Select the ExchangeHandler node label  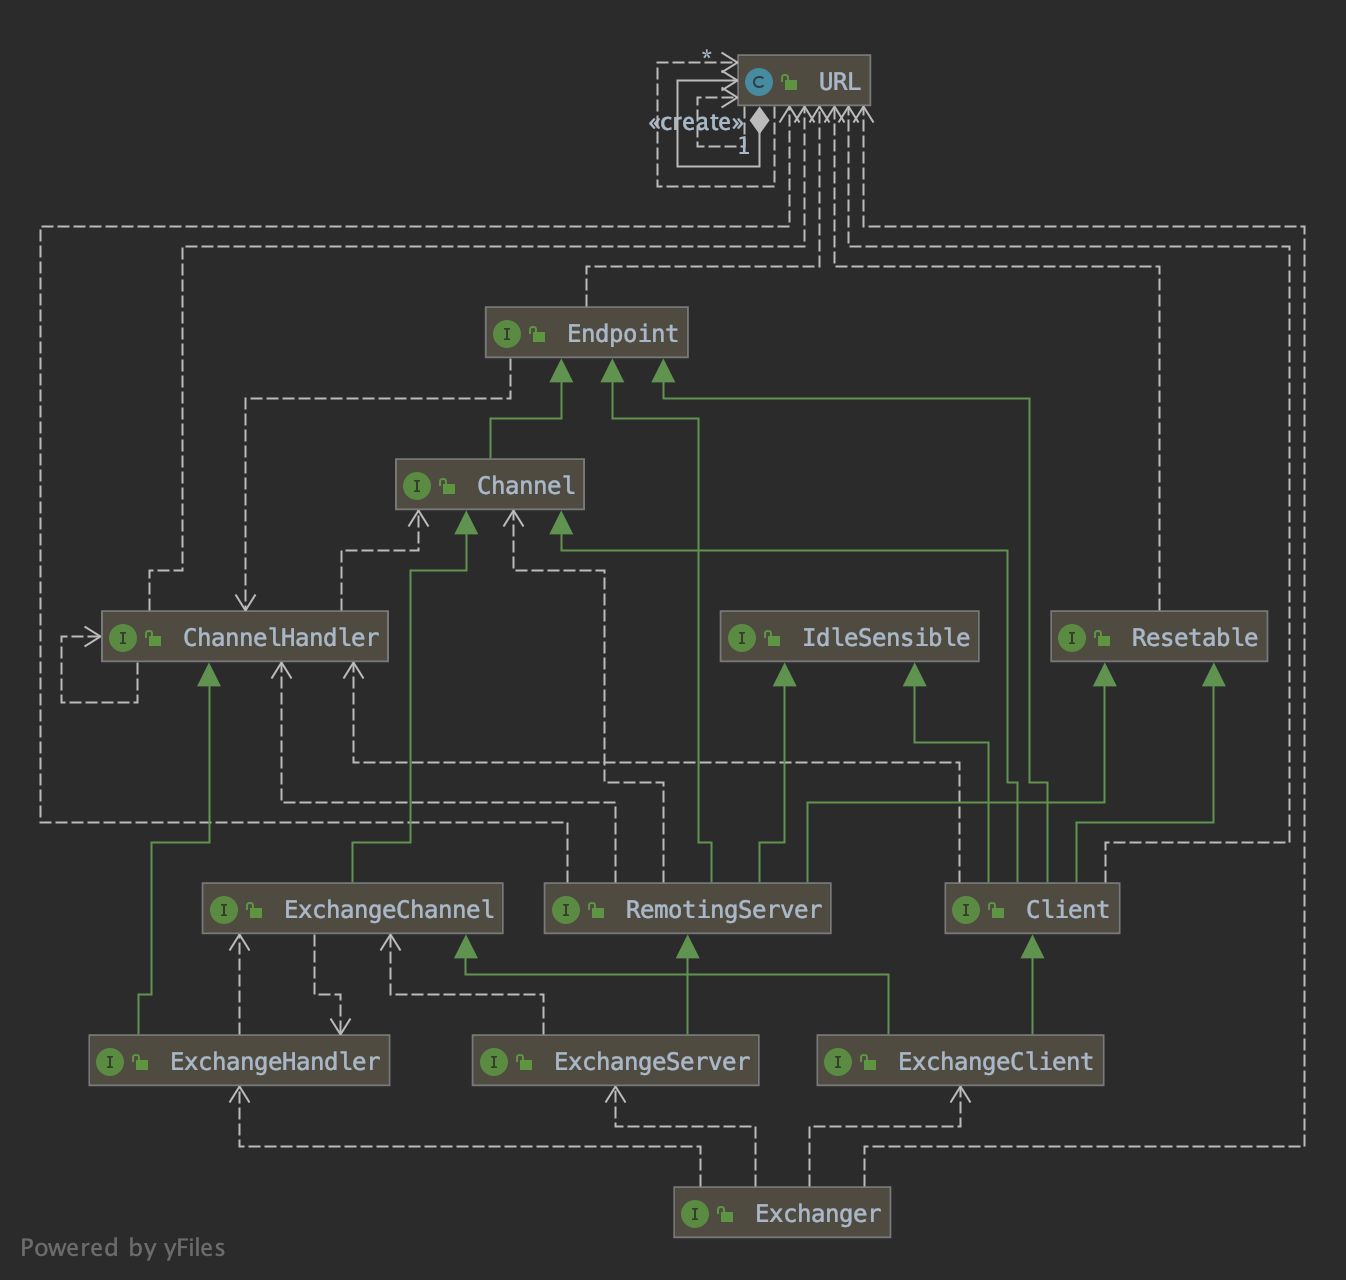tap(275, 1062)
